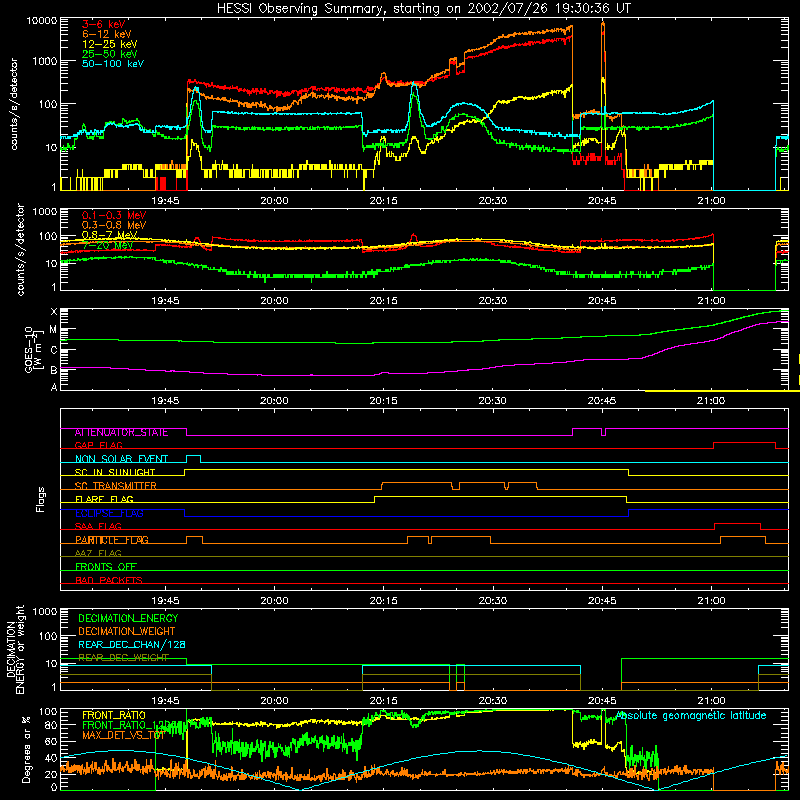
Task: Click the yellow FRONT_RATIO legend label
Action: [114, 715]
